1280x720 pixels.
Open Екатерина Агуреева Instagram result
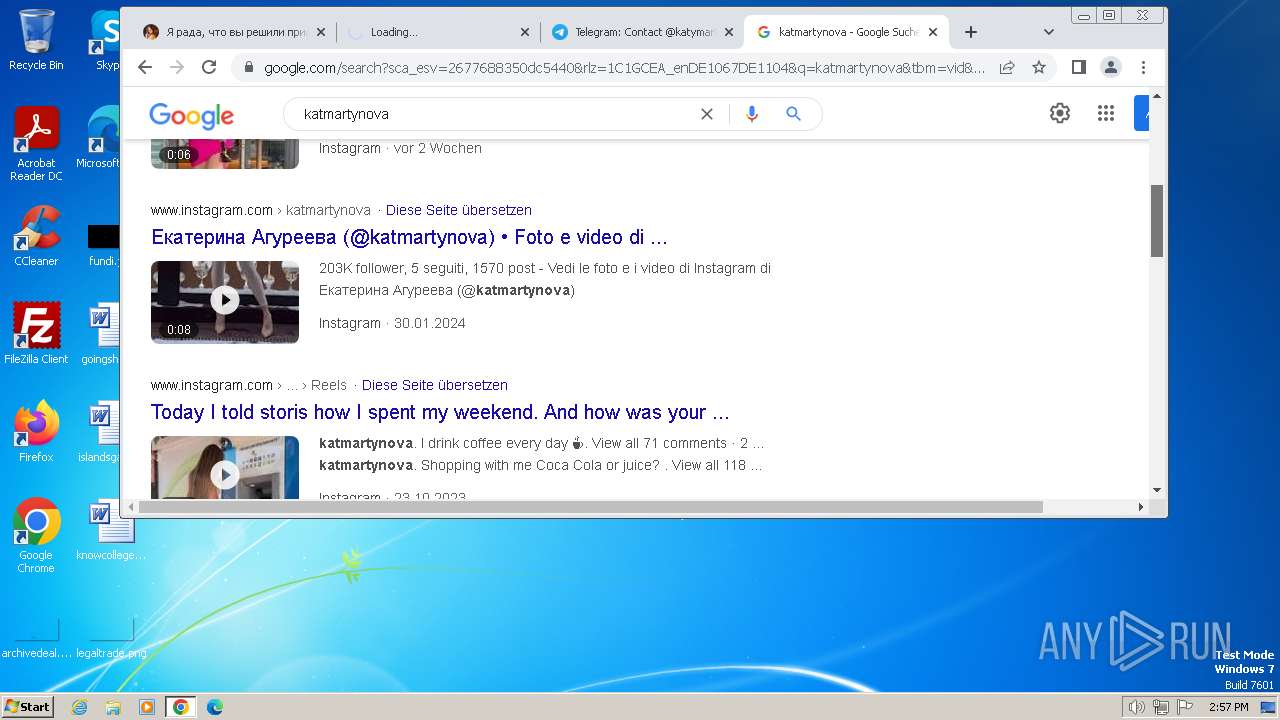click(409, 238)
